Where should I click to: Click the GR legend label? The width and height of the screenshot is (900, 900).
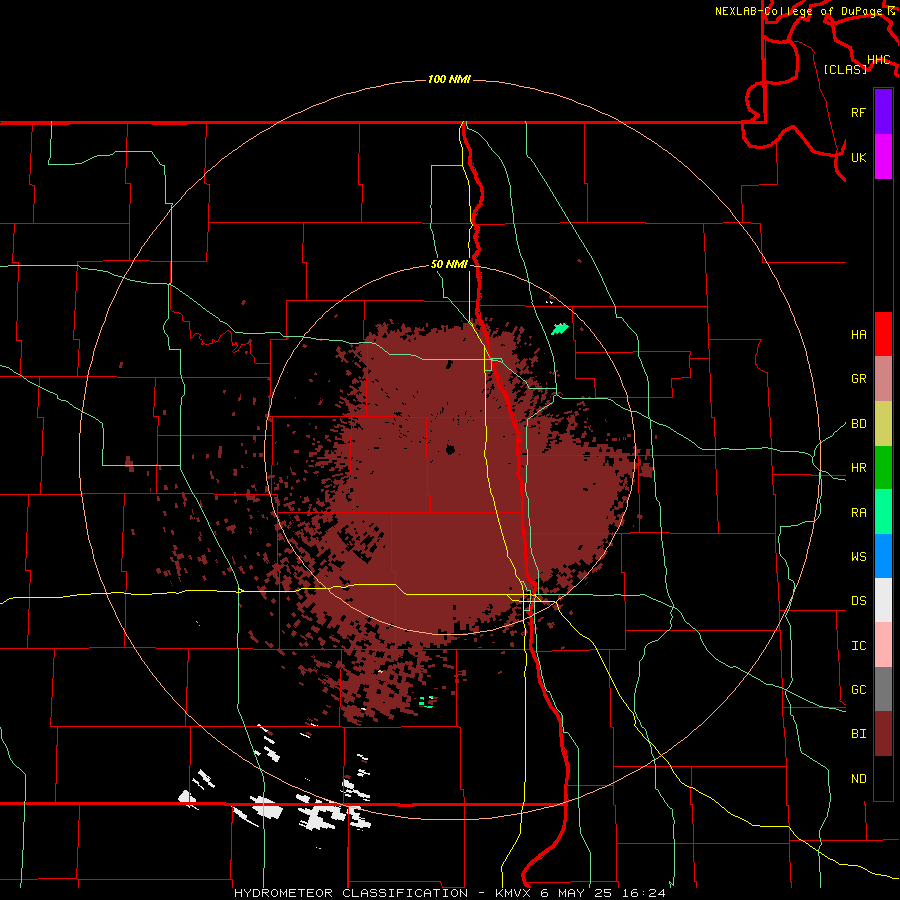tap(858, 379)
